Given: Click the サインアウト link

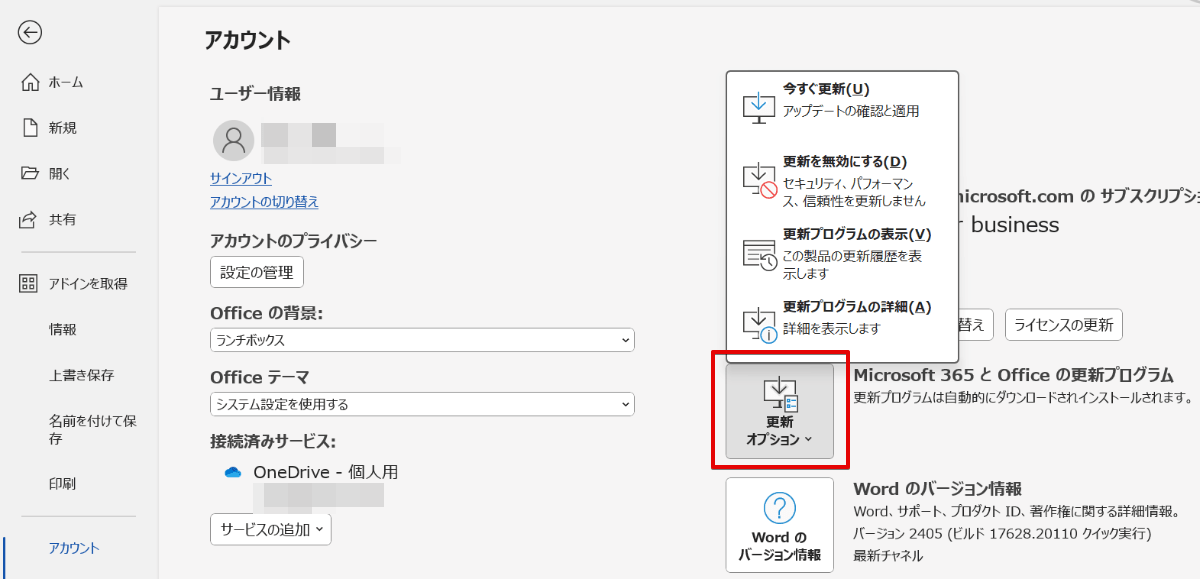Looking at the screenshot, I should click(x=240, y=178).
